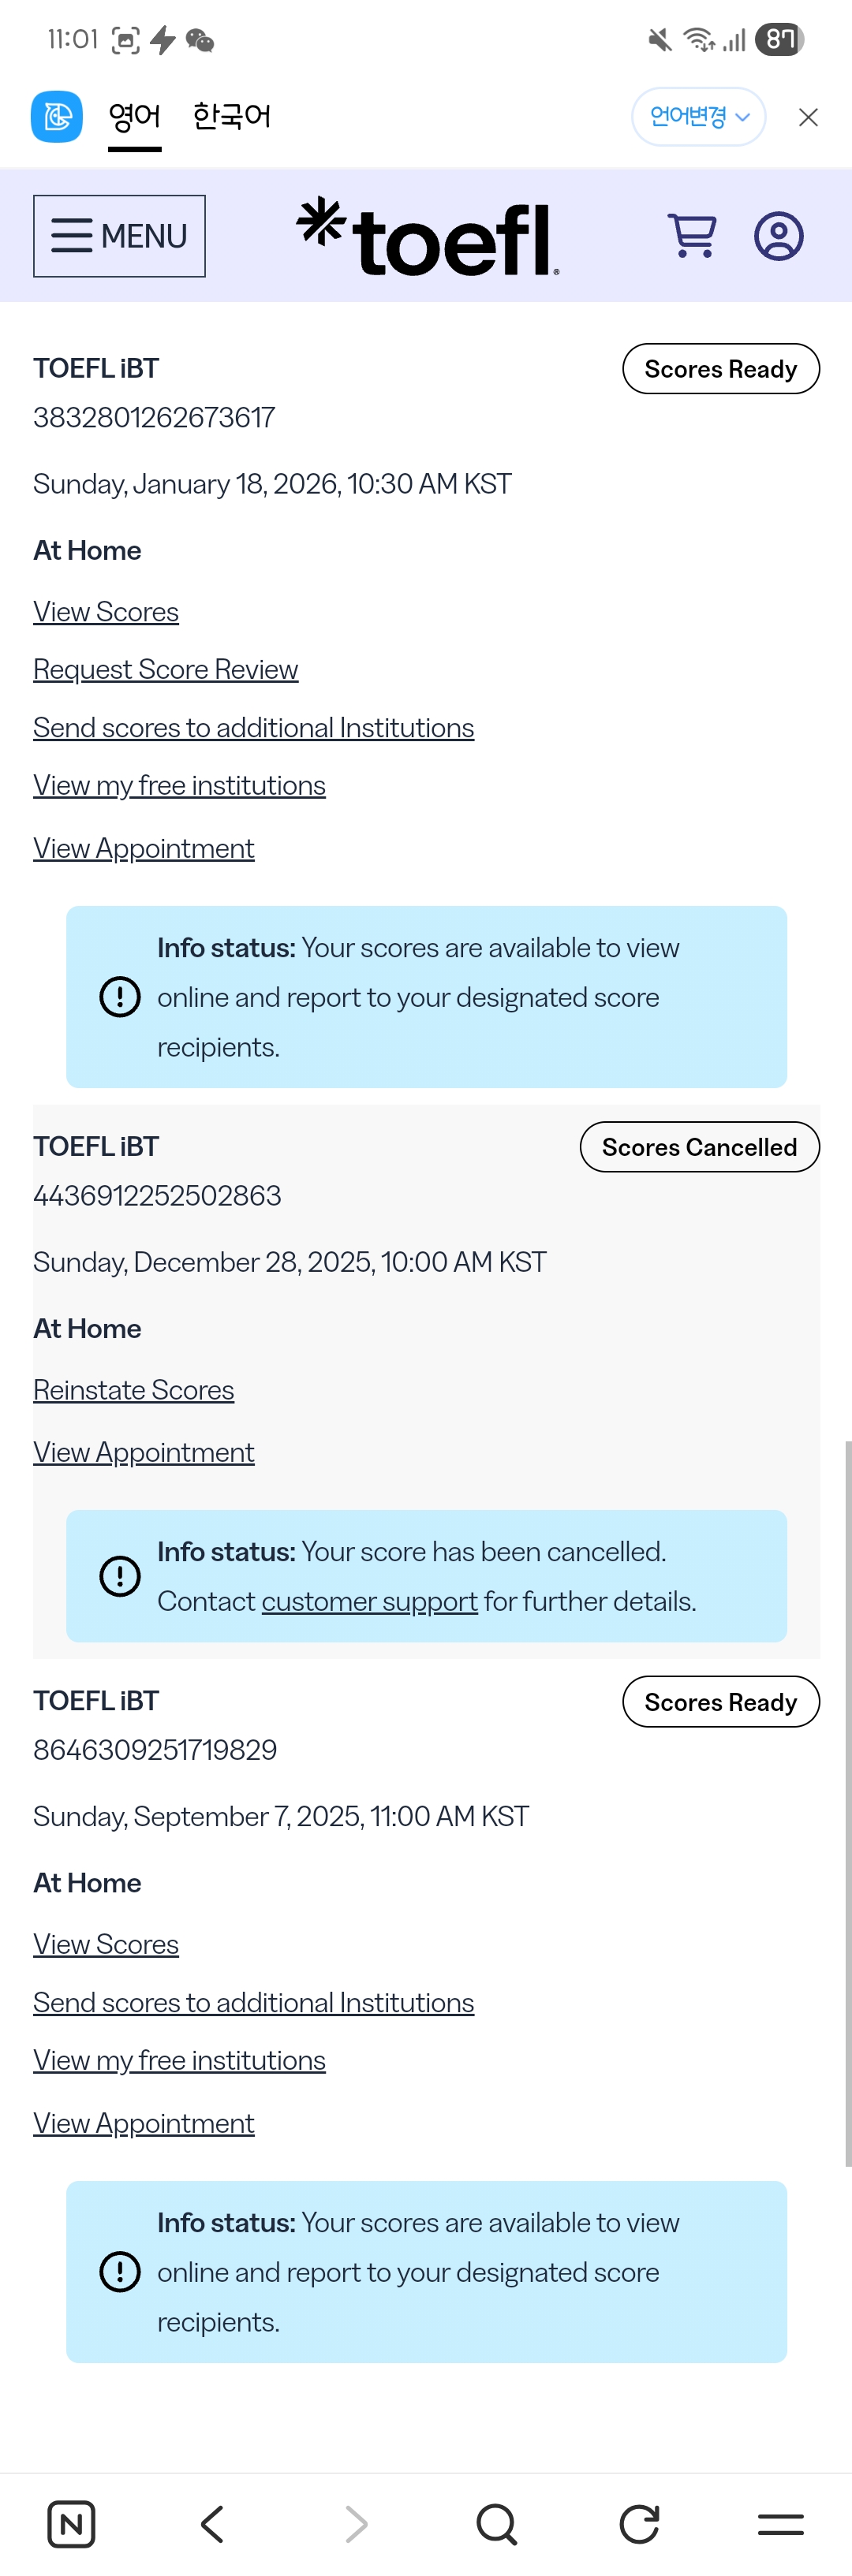Open View Scores for the September 7 test
Viewport: 852px width, 2576px height.
[x=106, y=1944]
